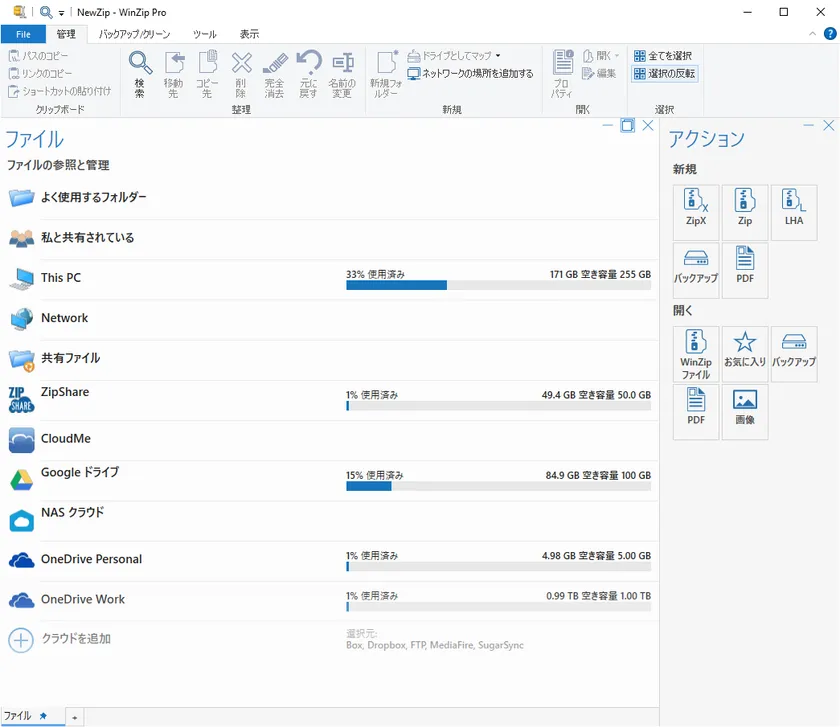The height and width of the screenshot is (727, 840).
Task: Toggle 選択の反転 invert selection
Action: (x=665, y=74)
